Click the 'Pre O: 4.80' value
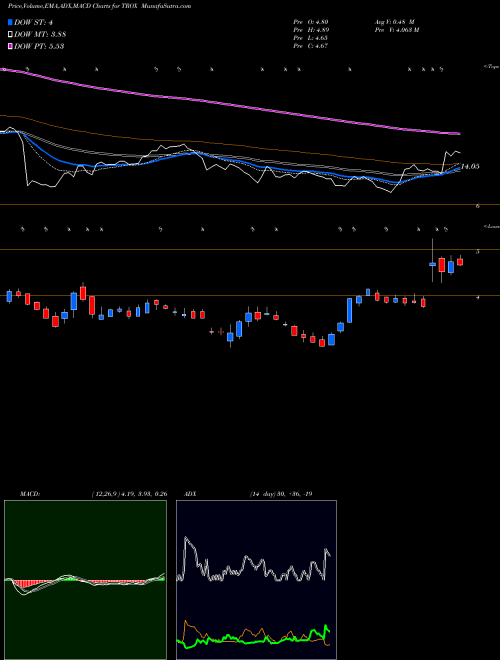The width and height of the screenshot is (500, 660). point(311,22)
